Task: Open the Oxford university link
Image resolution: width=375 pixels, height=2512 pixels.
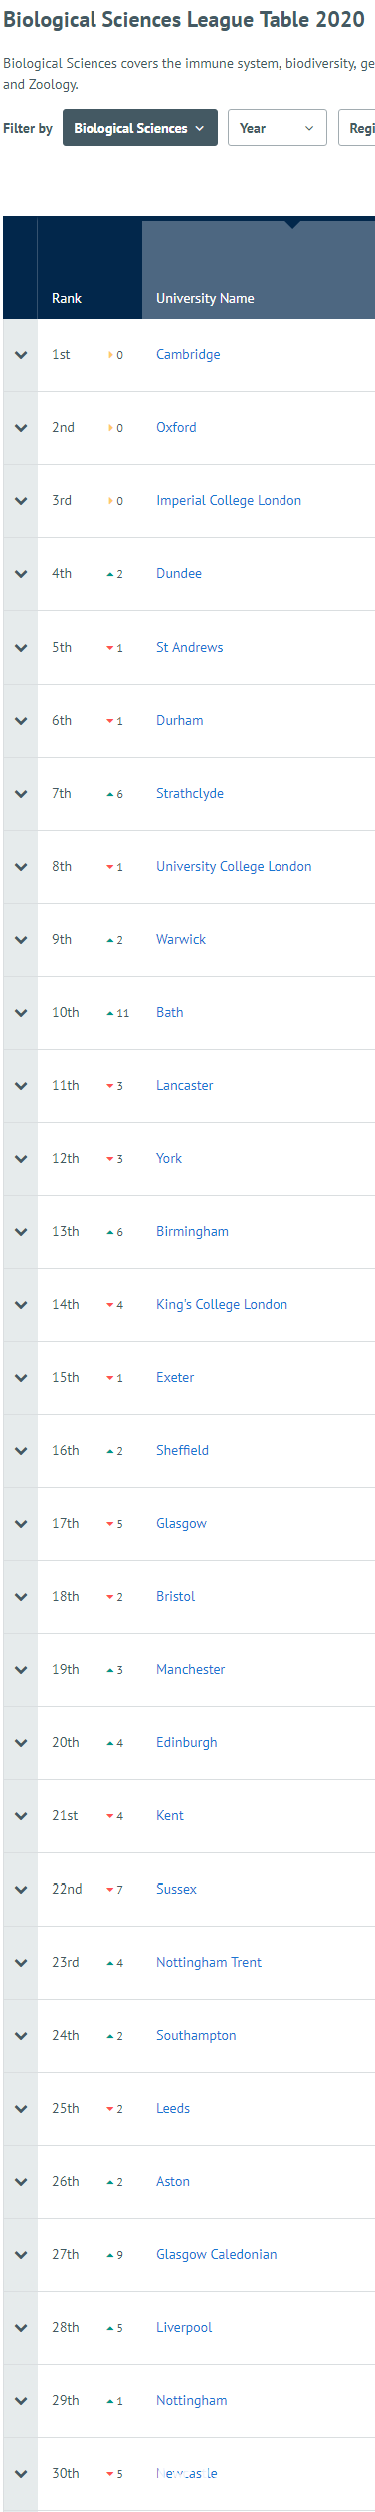Action: [176, 428]
